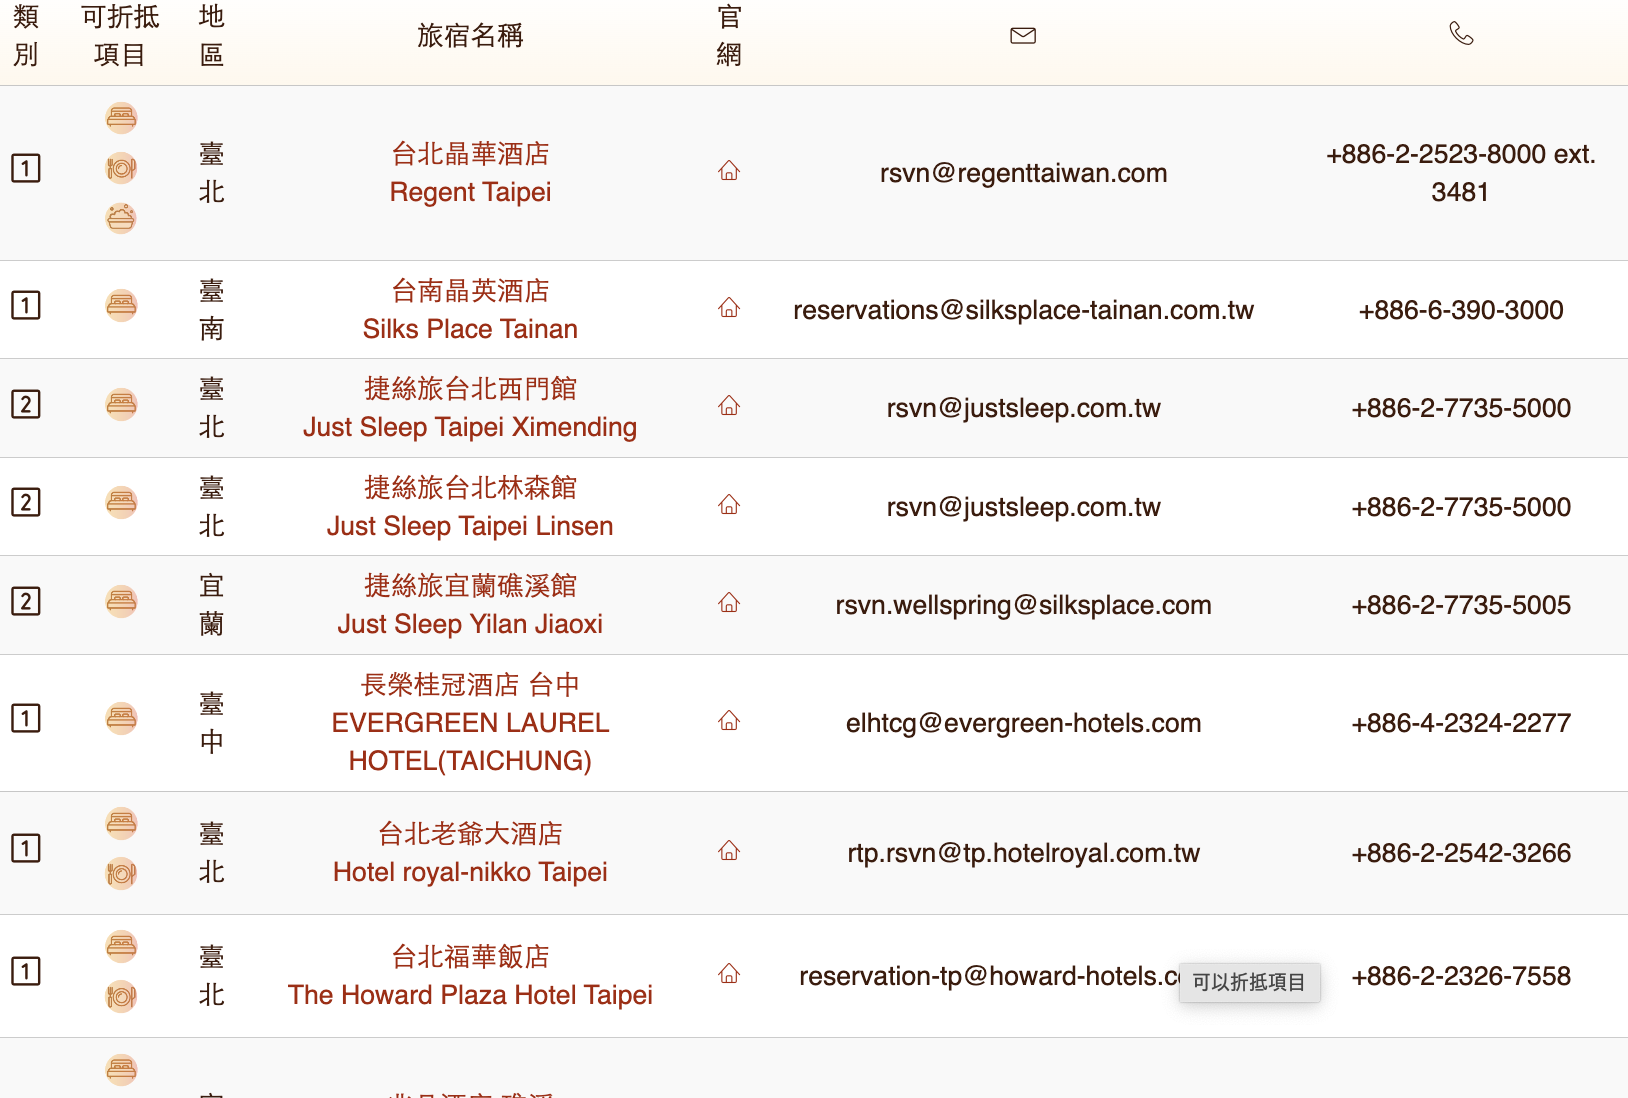This screenshot has width=1628, height=1098.
Task: Open Hotel royal-nikko Taipei home icon
Action: (x=729, y=851)
